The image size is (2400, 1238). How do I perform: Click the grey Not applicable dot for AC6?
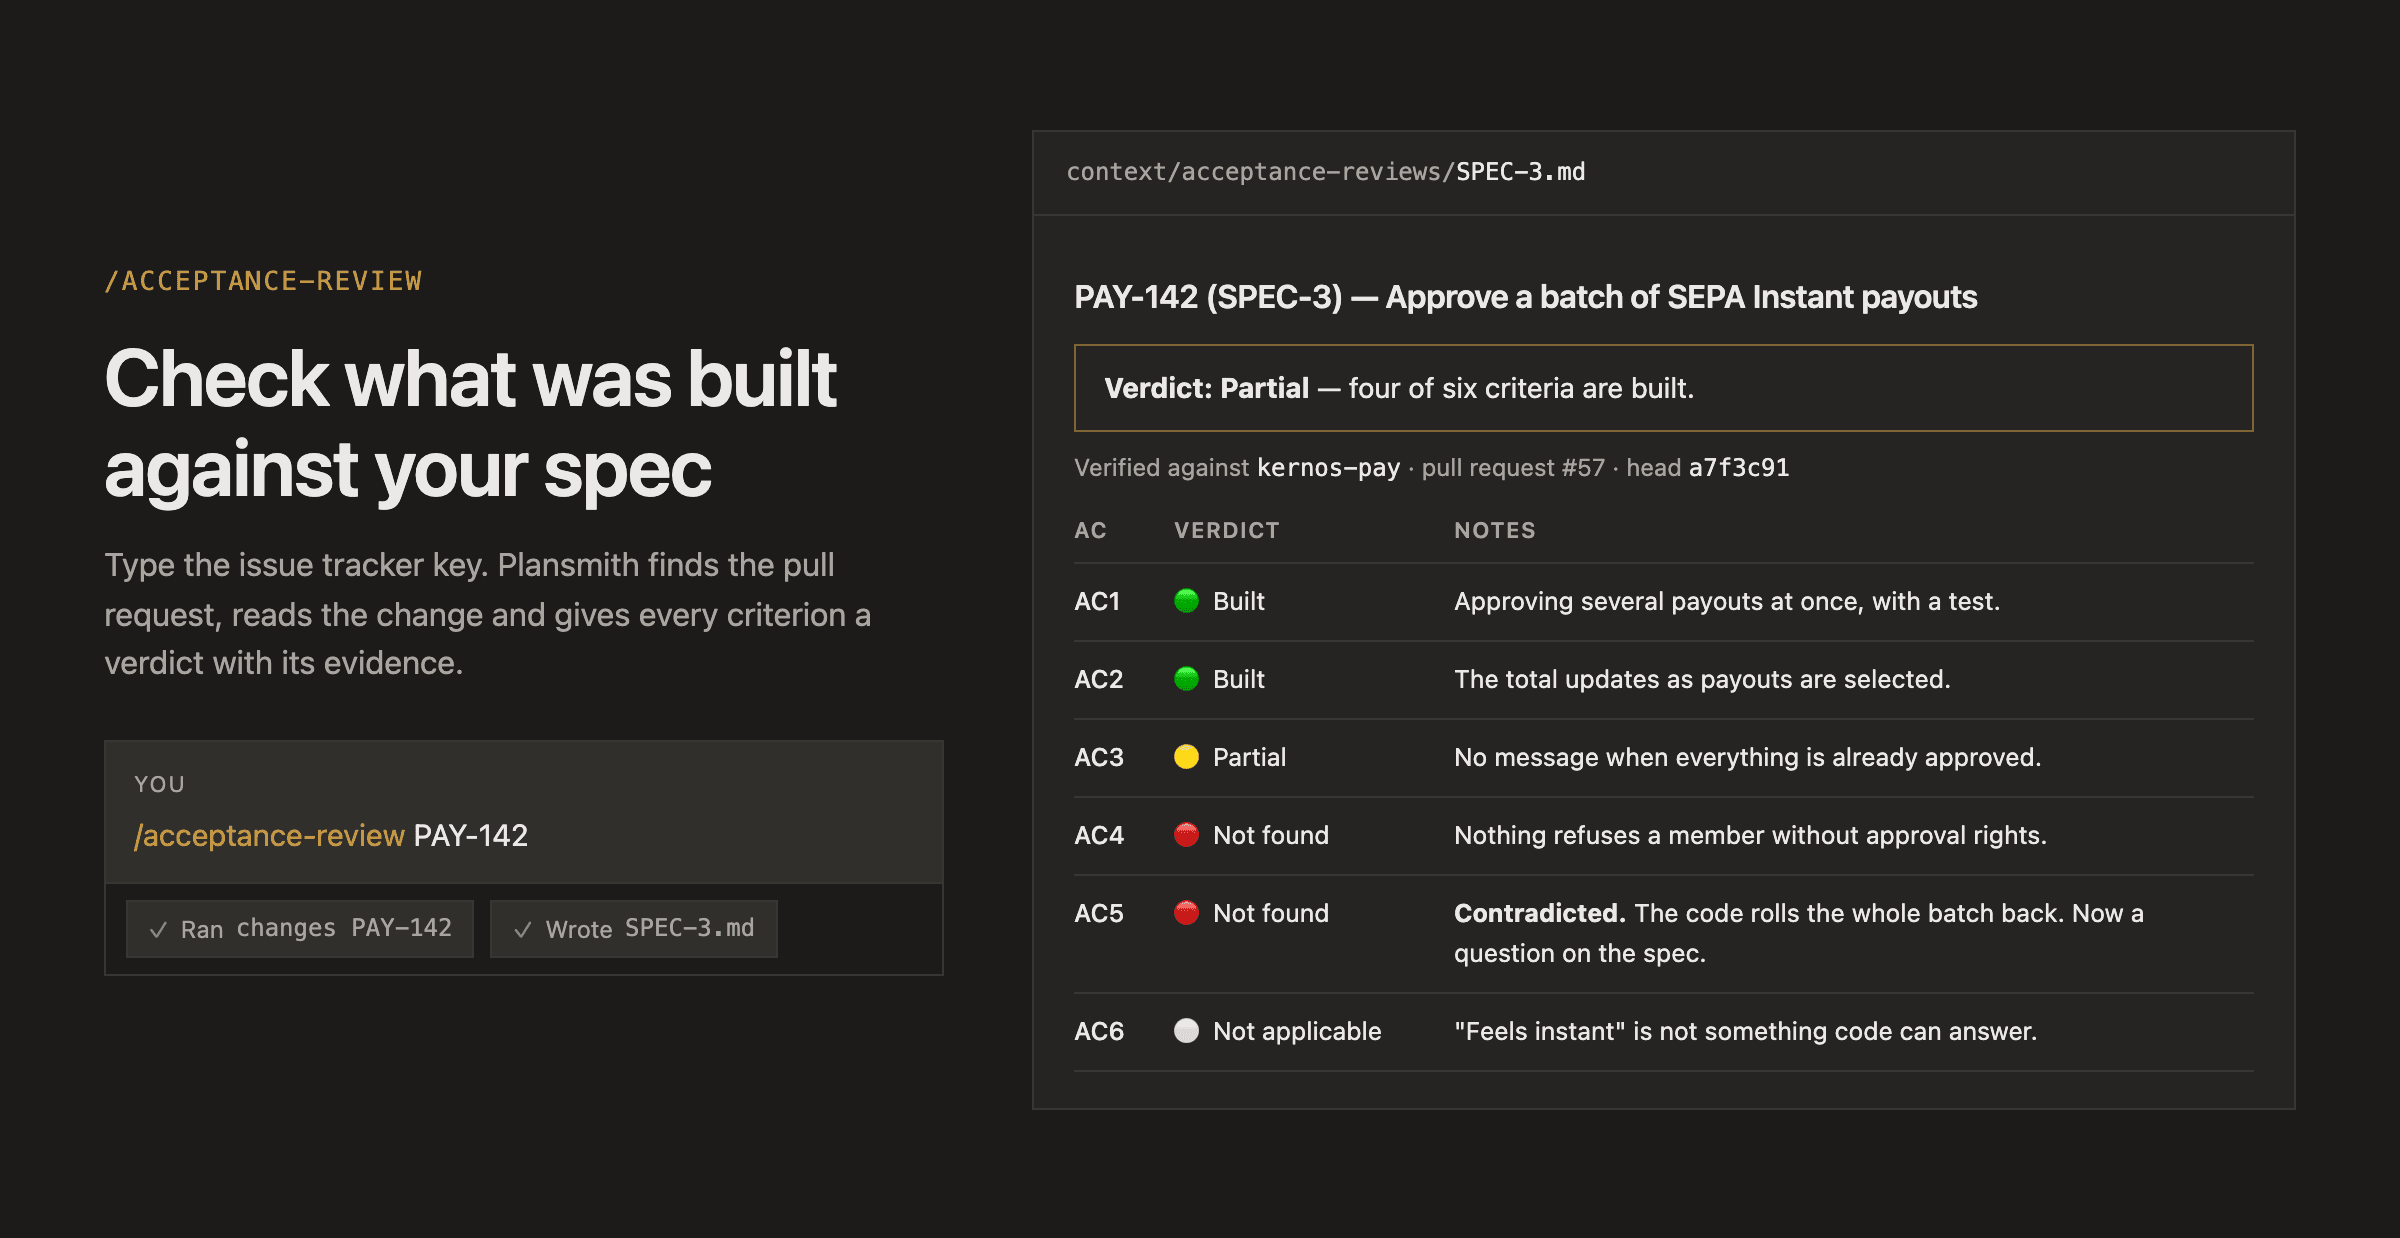pos(1186,1031)
